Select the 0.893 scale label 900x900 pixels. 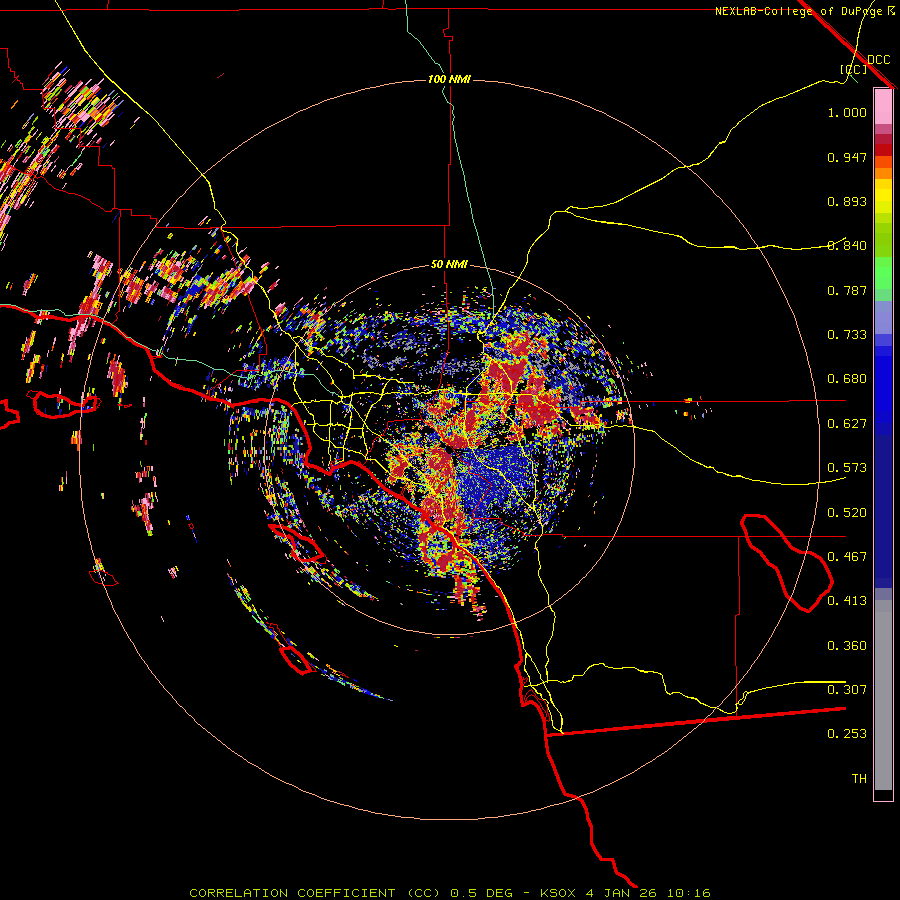(x=847, y=201)
